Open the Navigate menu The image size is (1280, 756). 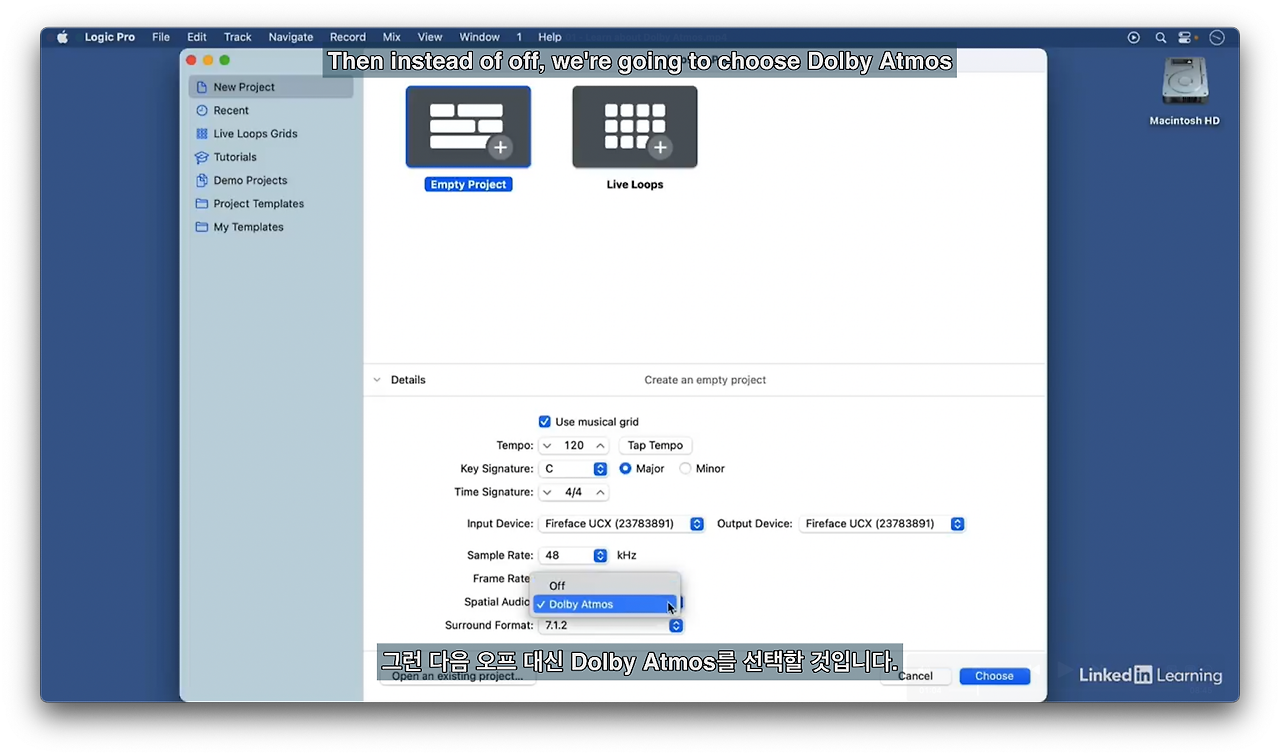(291, 37)
